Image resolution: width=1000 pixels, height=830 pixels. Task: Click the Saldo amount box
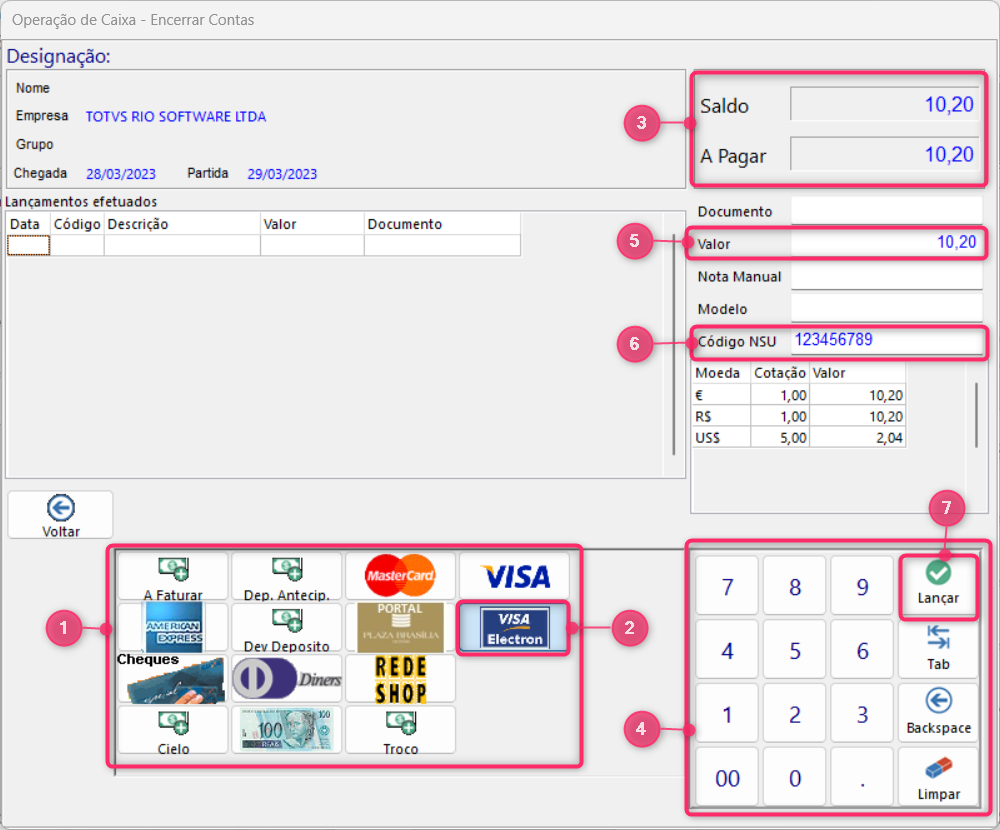885,104
